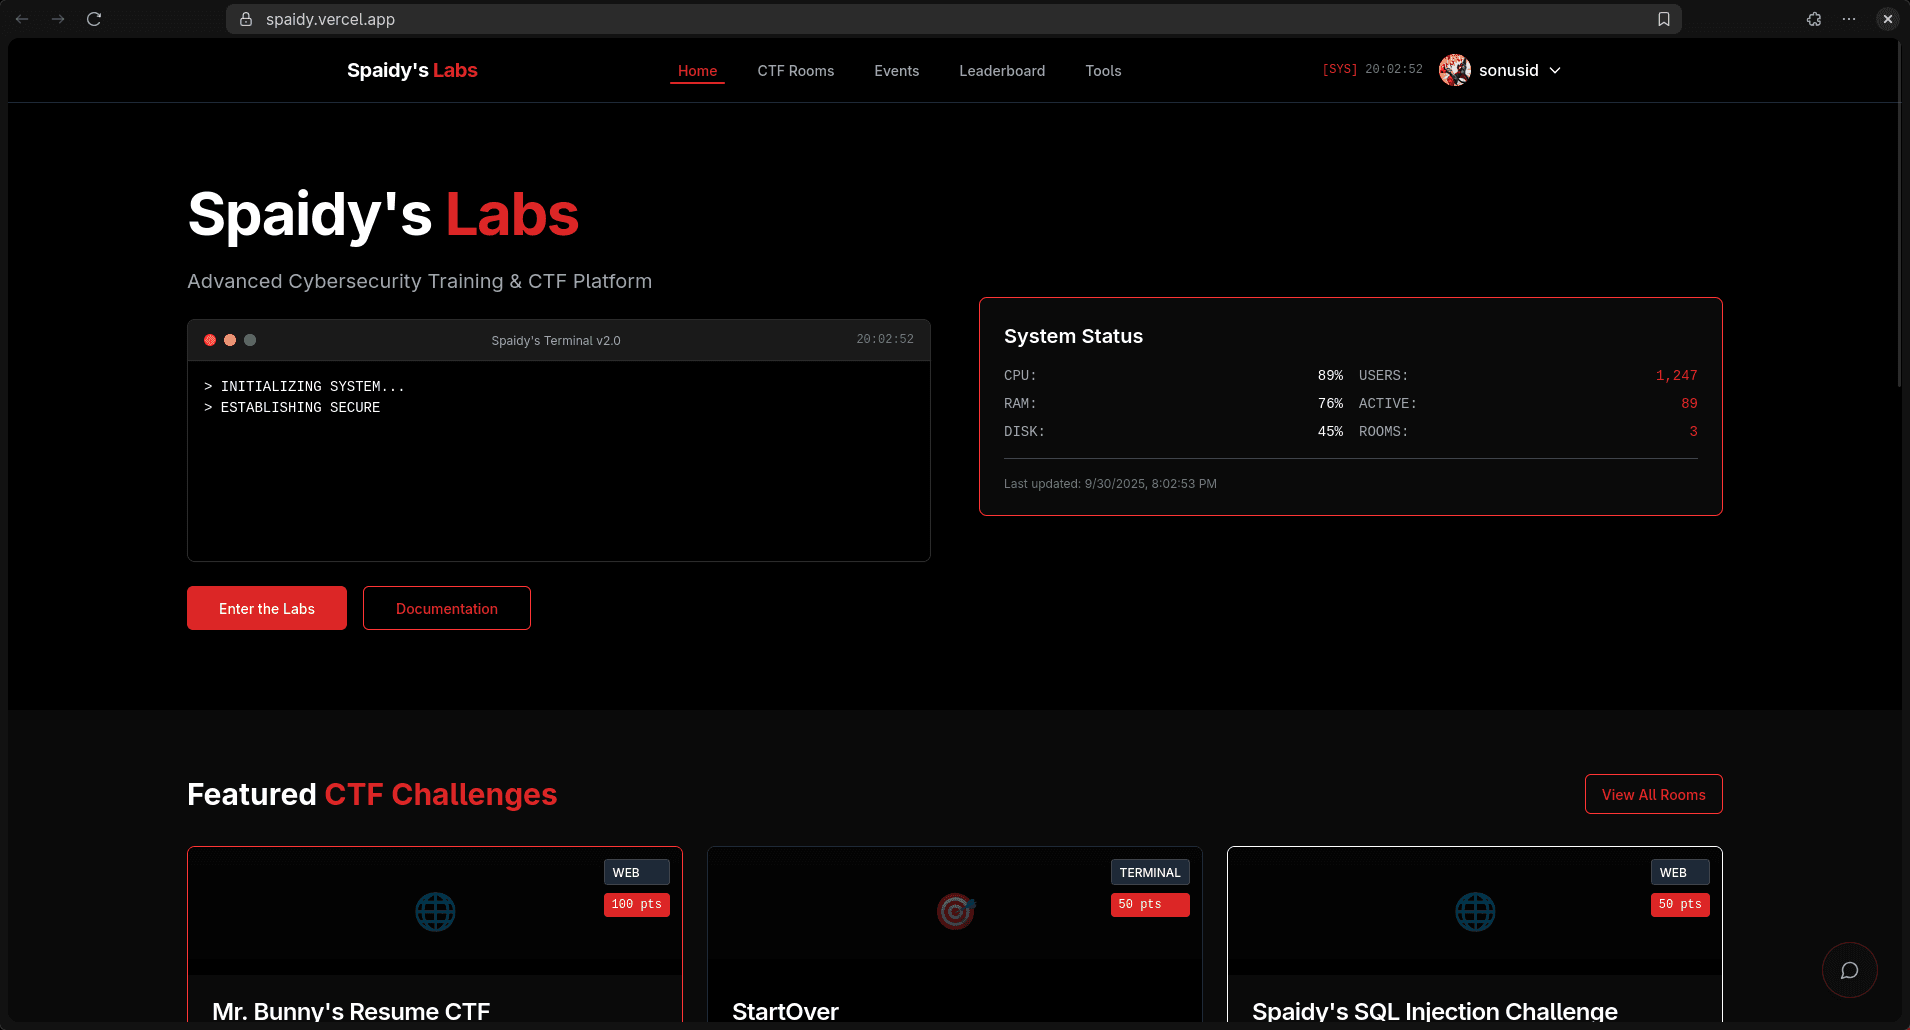This screenshot has height=1030, width=1910.
Task: Open the browser three-dot menu
Action: click(1848, 18)
